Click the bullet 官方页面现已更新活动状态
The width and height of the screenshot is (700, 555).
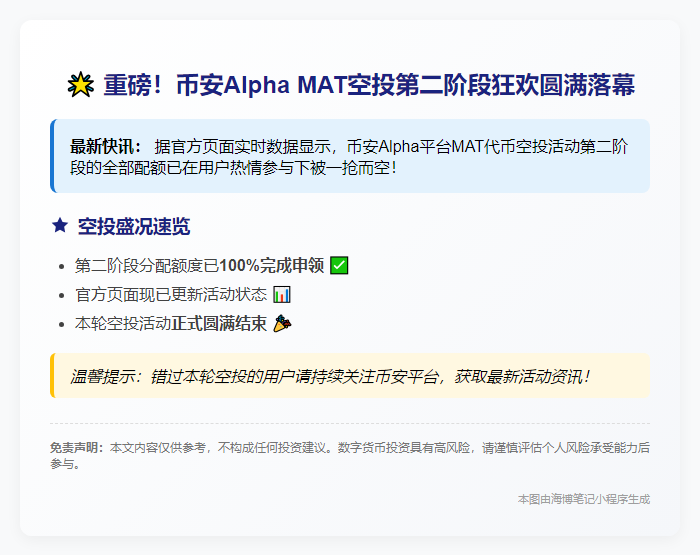point(171,295)
